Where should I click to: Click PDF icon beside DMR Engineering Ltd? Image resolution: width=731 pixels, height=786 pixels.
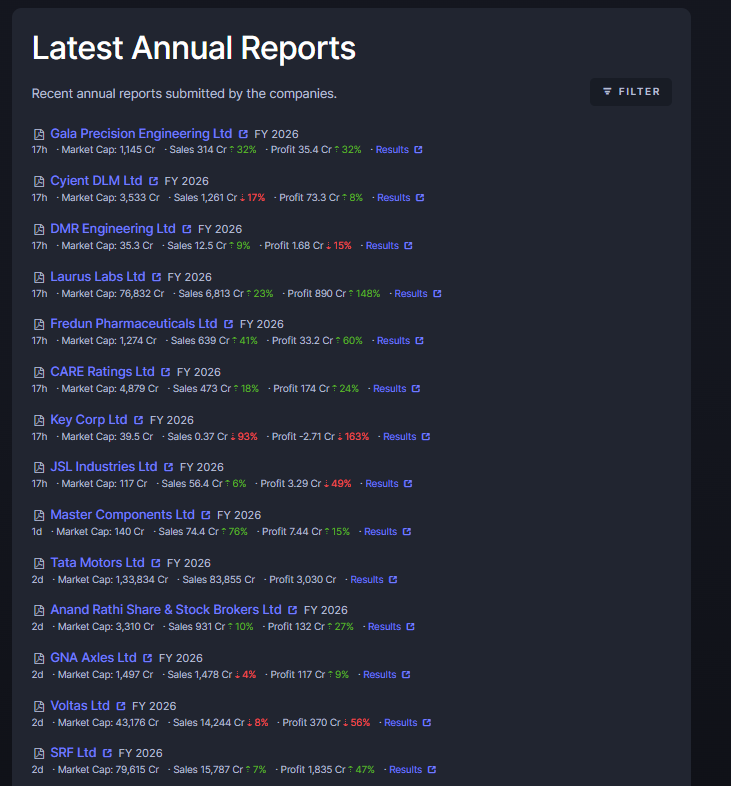point(39,230)
